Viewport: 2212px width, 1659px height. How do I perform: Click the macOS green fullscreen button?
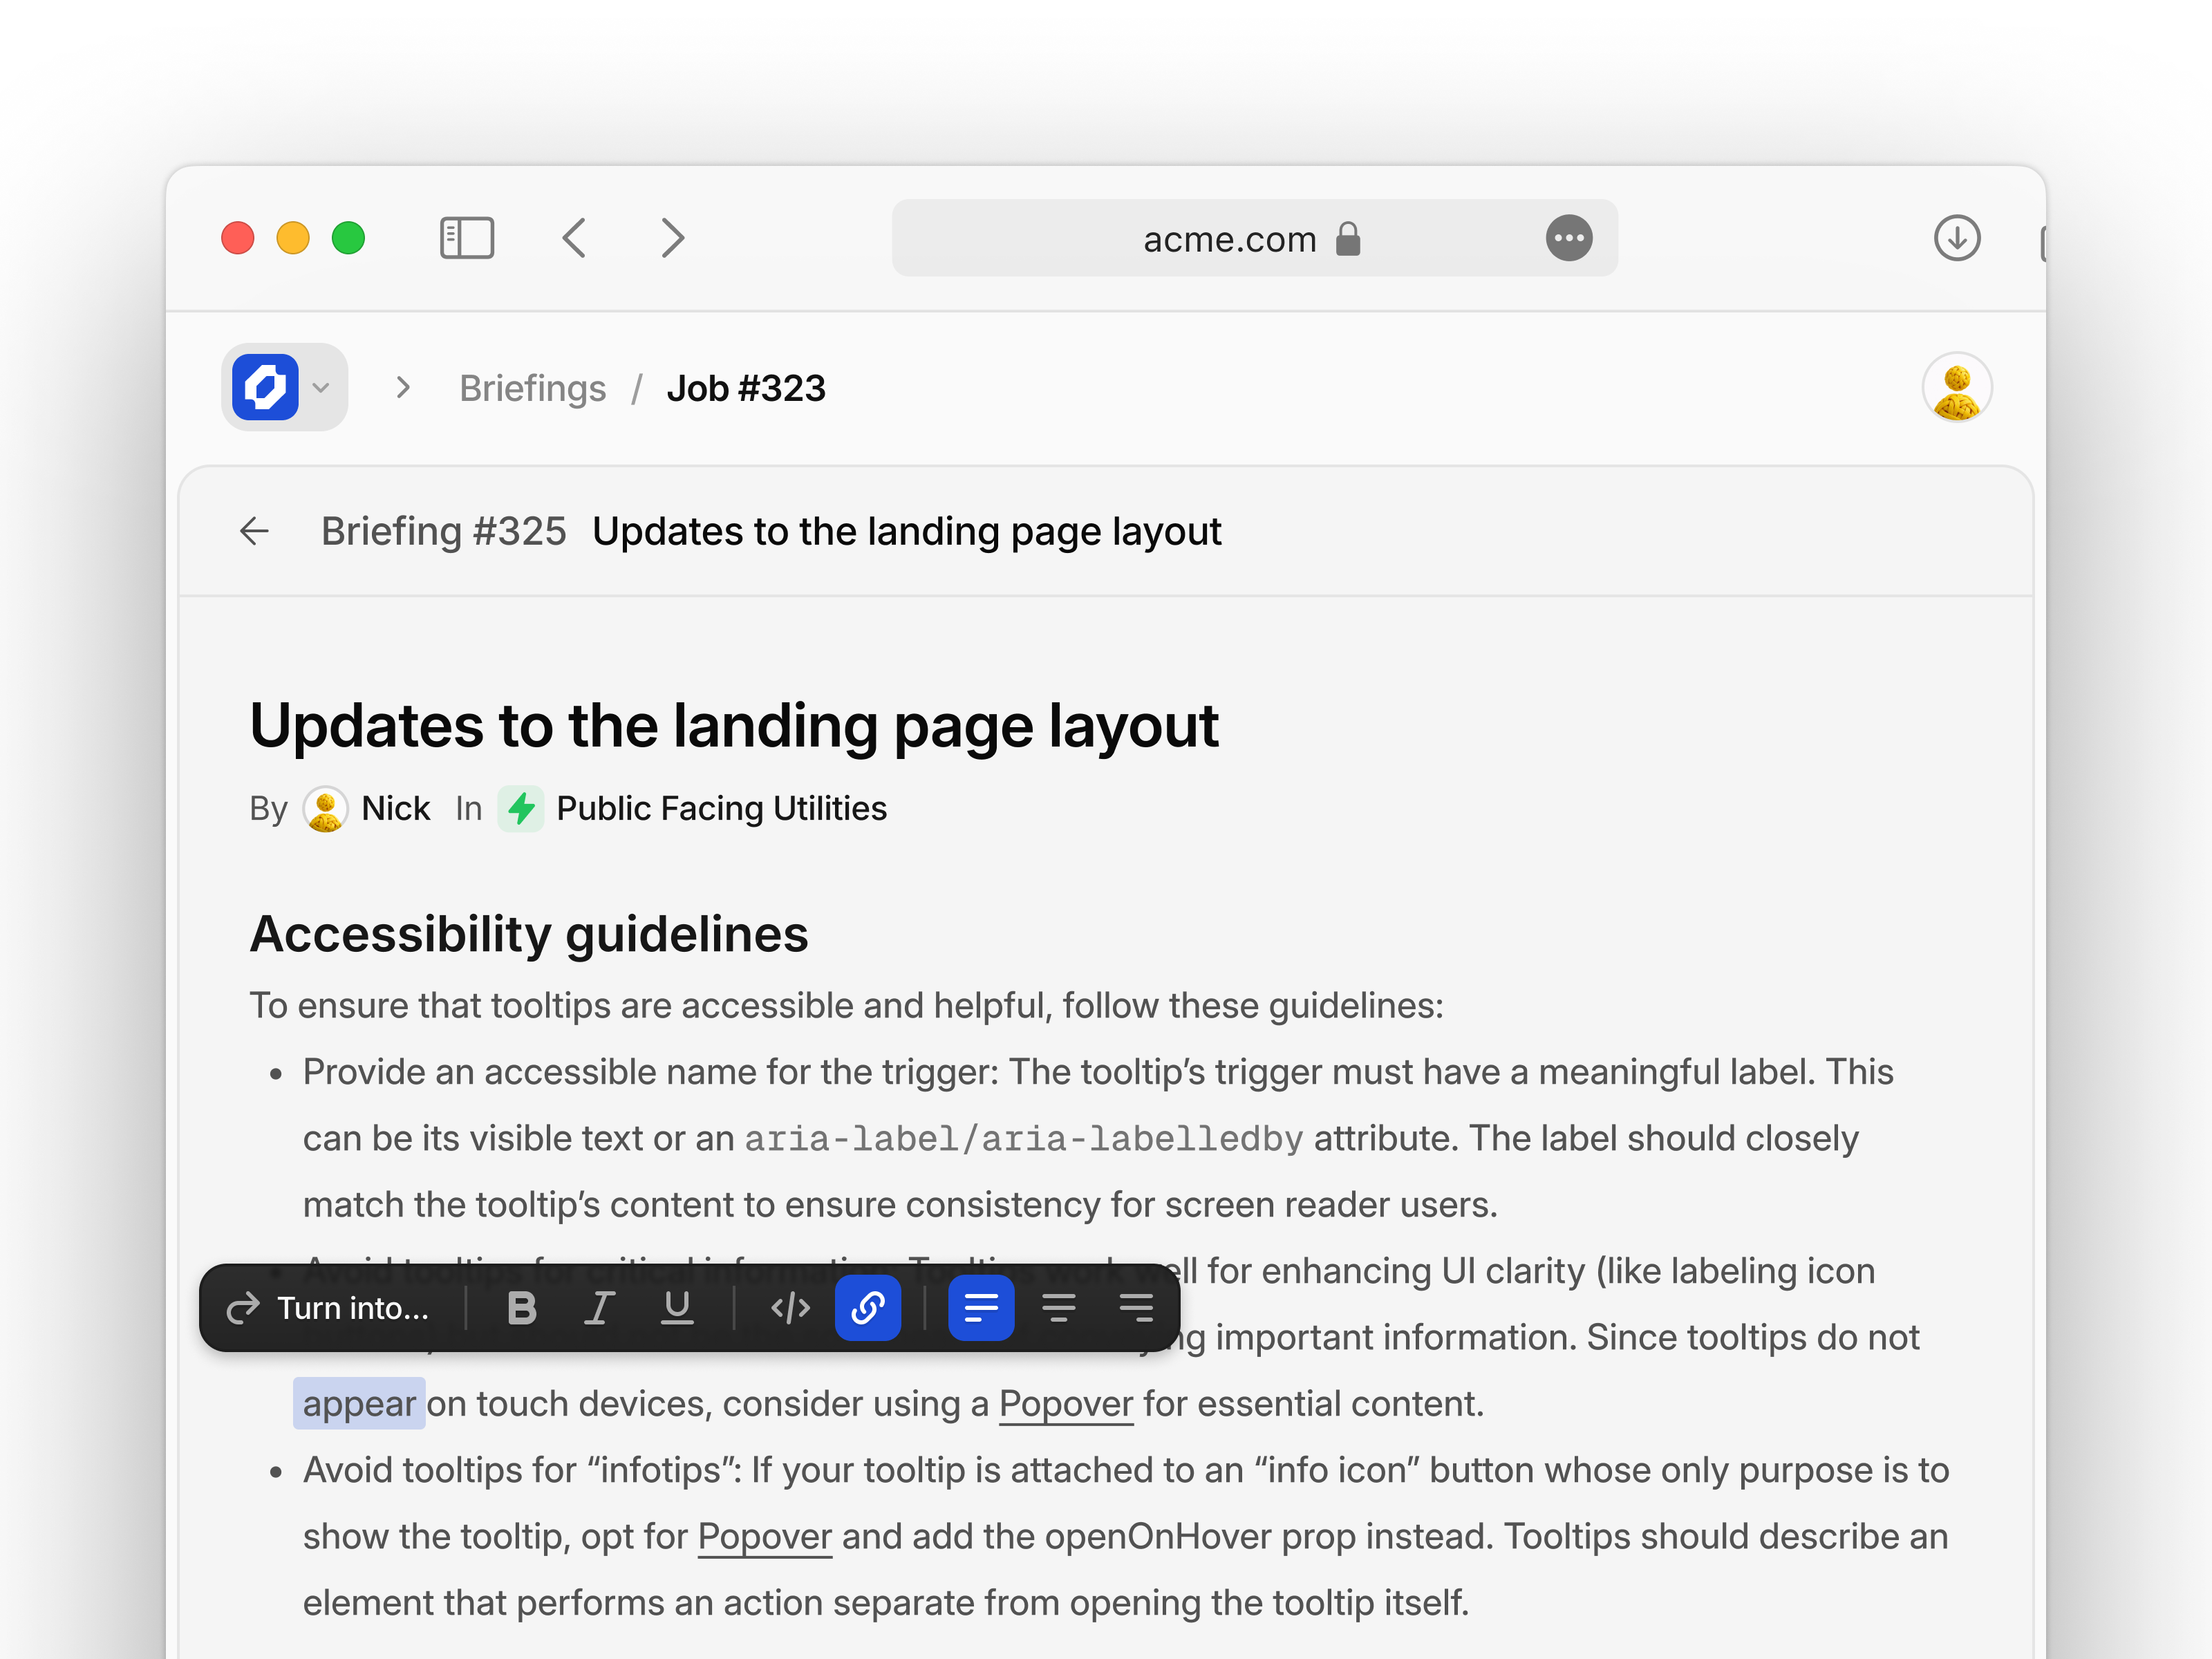click(x=348, y=238)
